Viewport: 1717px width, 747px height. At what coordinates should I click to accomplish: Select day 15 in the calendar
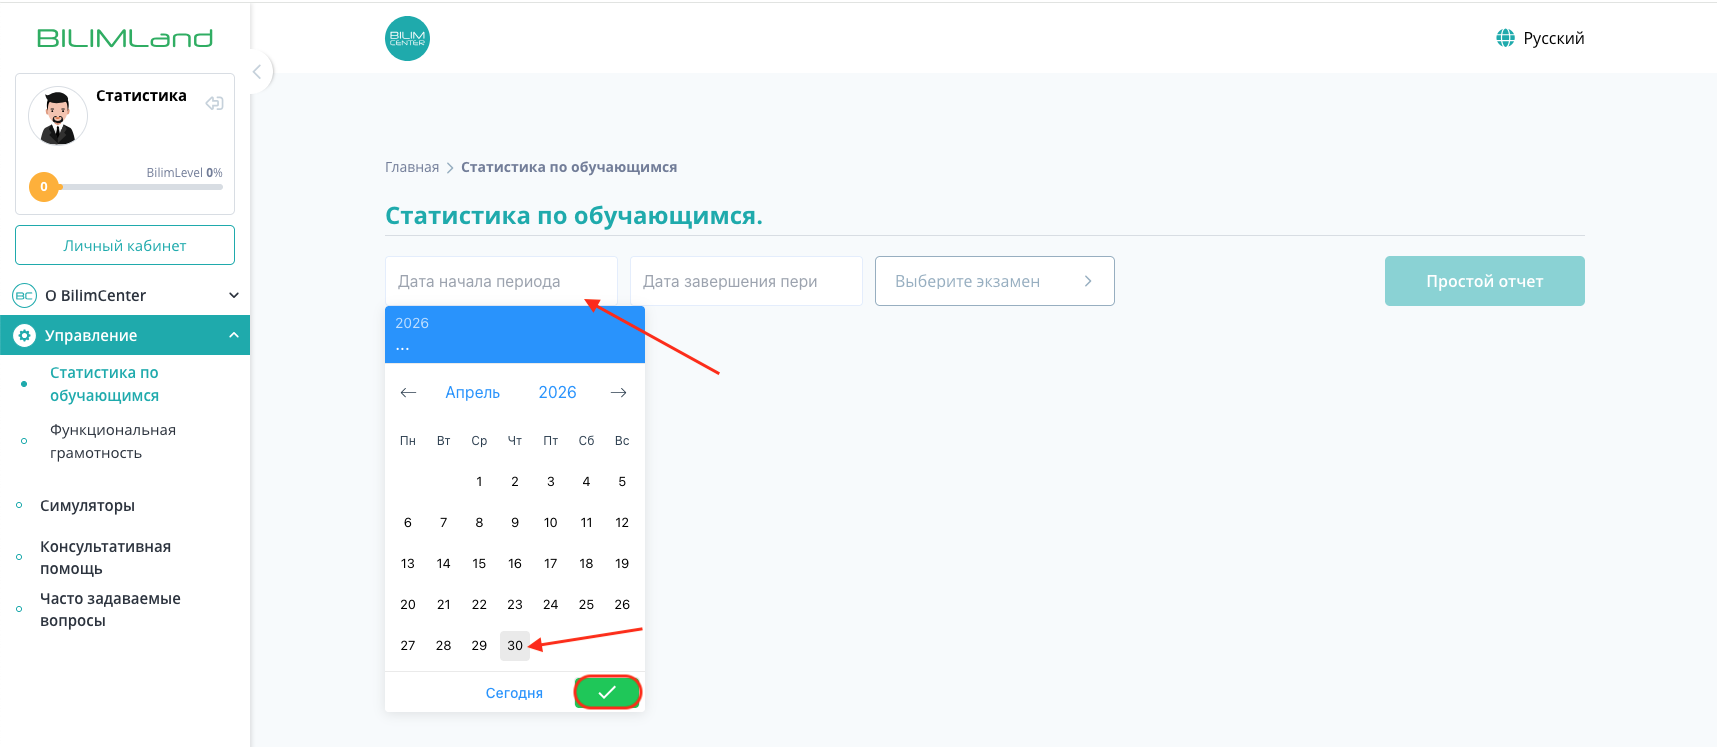coord(479,563)
